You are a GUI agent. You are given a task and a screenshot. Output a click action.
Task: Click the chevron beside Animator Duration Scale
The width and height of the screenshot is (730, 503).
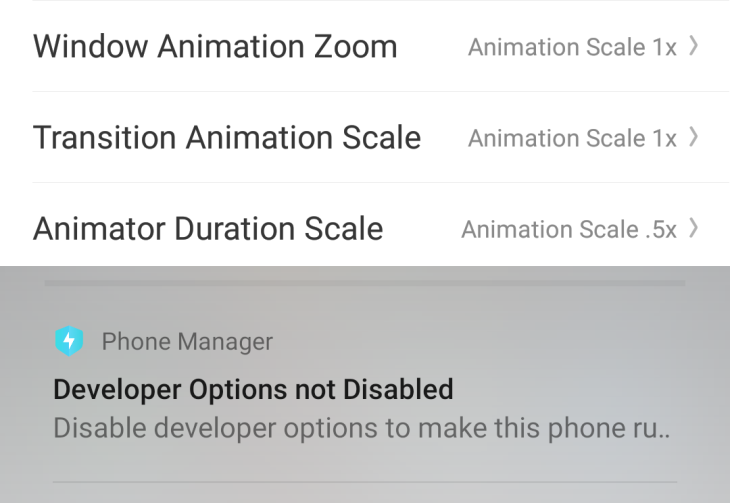pos(694,229)
